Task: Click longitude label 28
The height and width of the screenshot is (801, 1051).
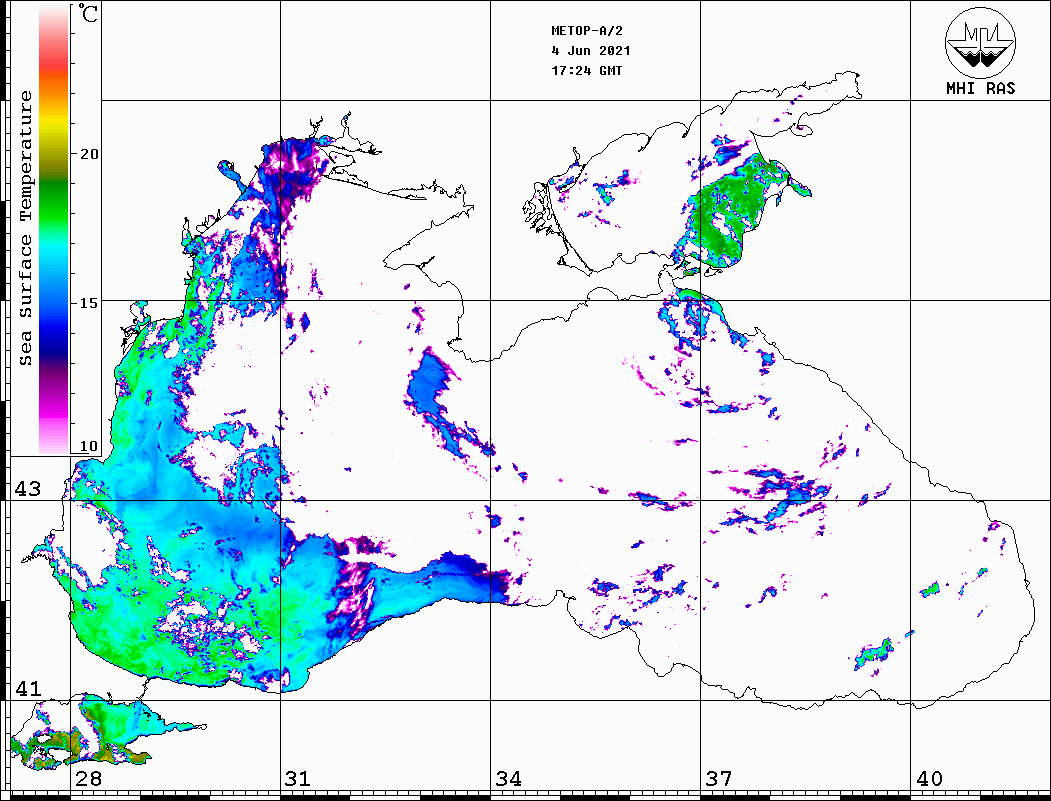Action: (88, 778)
